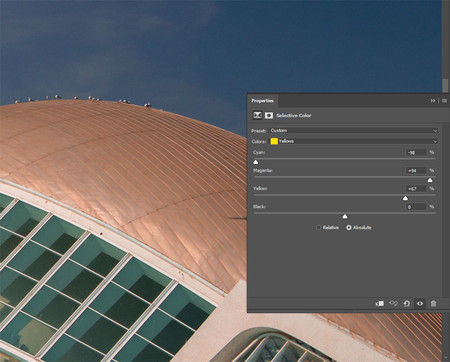The image size is (450, 362).
Task: Click the Magenta label
Action: [x=263, y=171]
